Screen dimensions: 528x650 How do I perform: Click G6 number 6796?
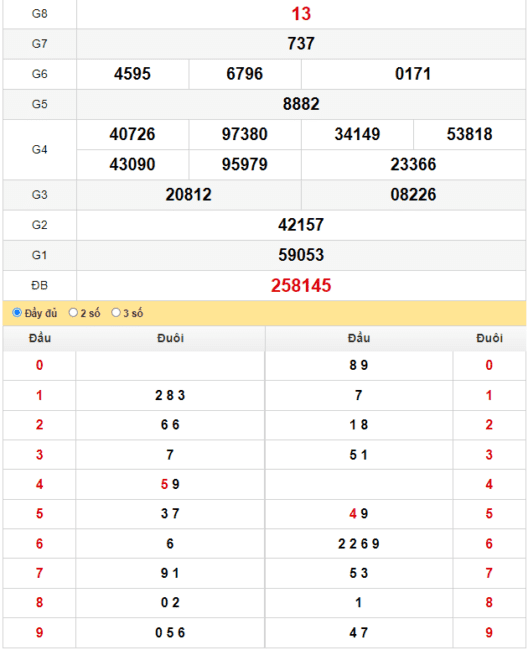tap(245, 74)
